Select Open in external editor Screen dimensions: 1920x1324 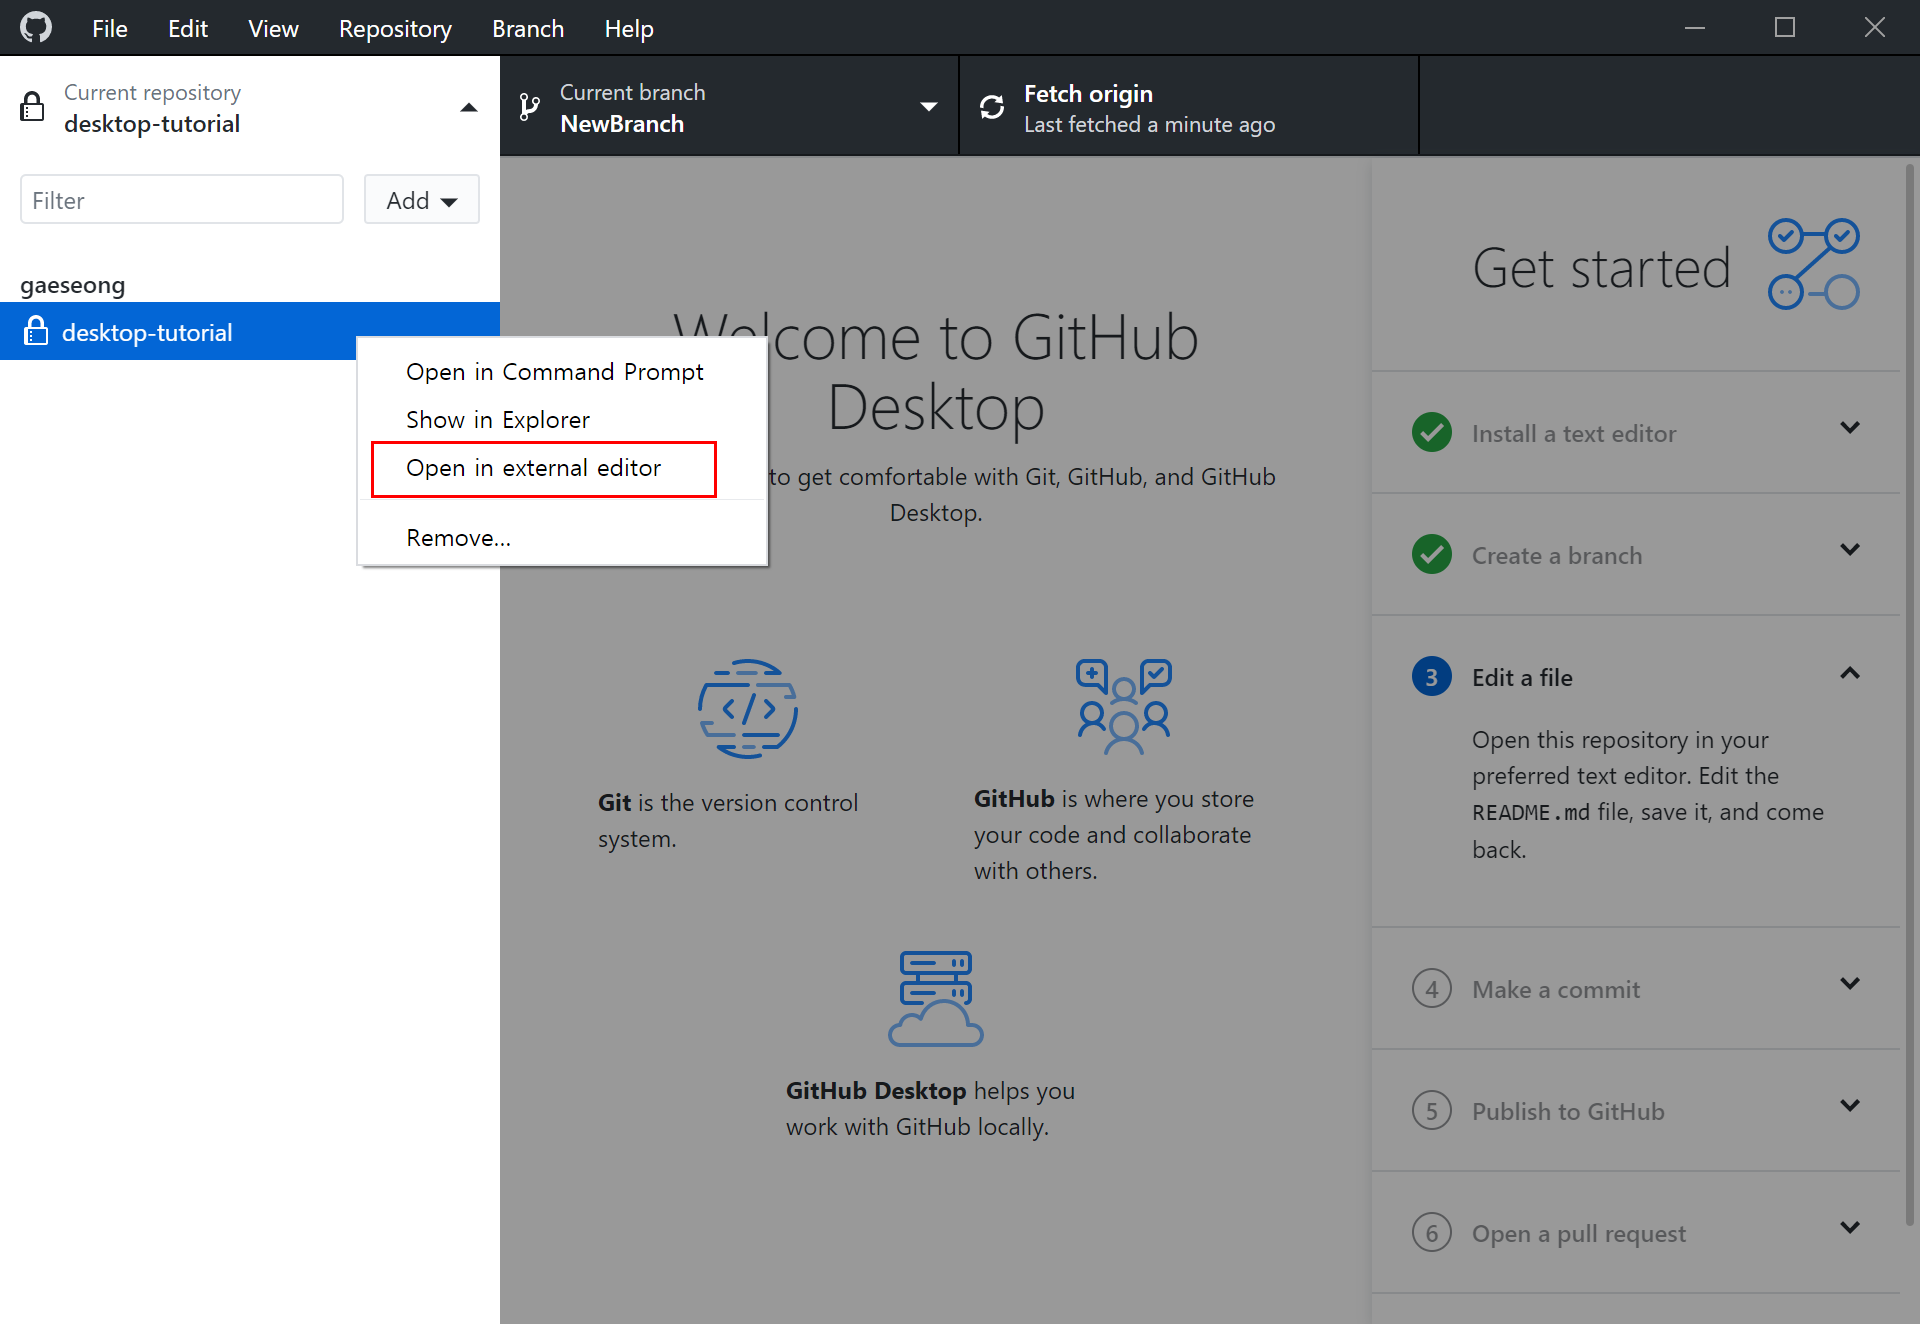[562, 468]
